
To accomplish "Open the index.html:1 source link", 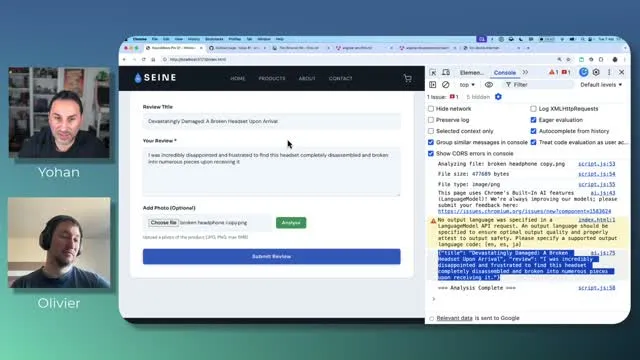I will (596, 220).
